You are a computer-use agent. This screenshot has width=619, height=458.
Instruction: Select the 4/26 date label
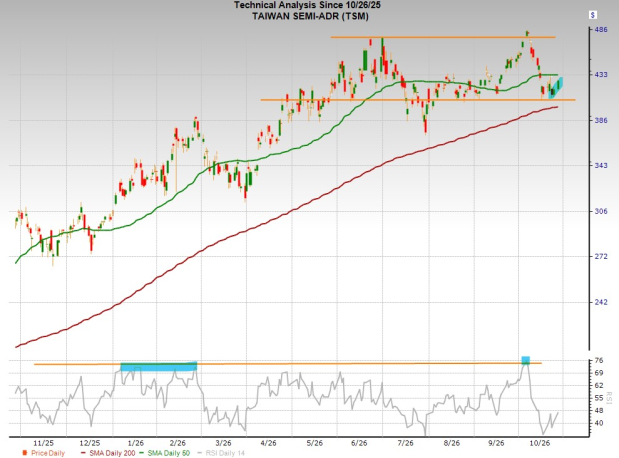269,443
